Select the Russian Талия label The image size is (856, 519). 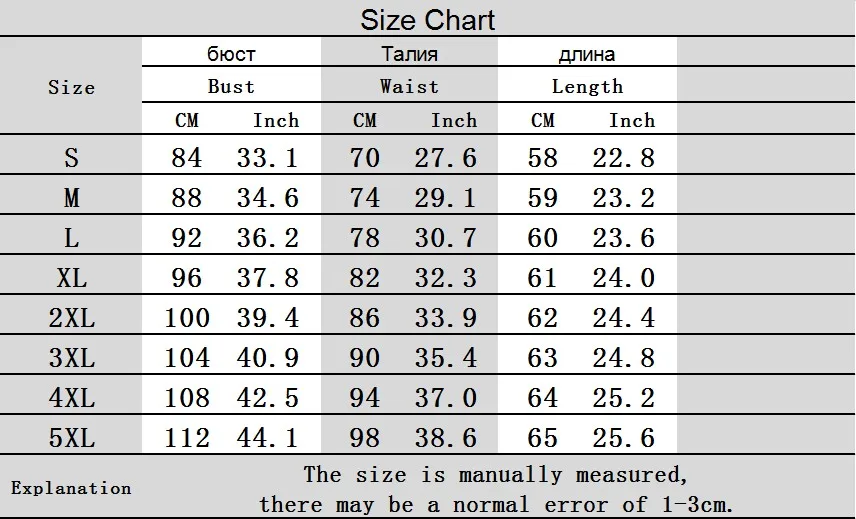[409, 54]
